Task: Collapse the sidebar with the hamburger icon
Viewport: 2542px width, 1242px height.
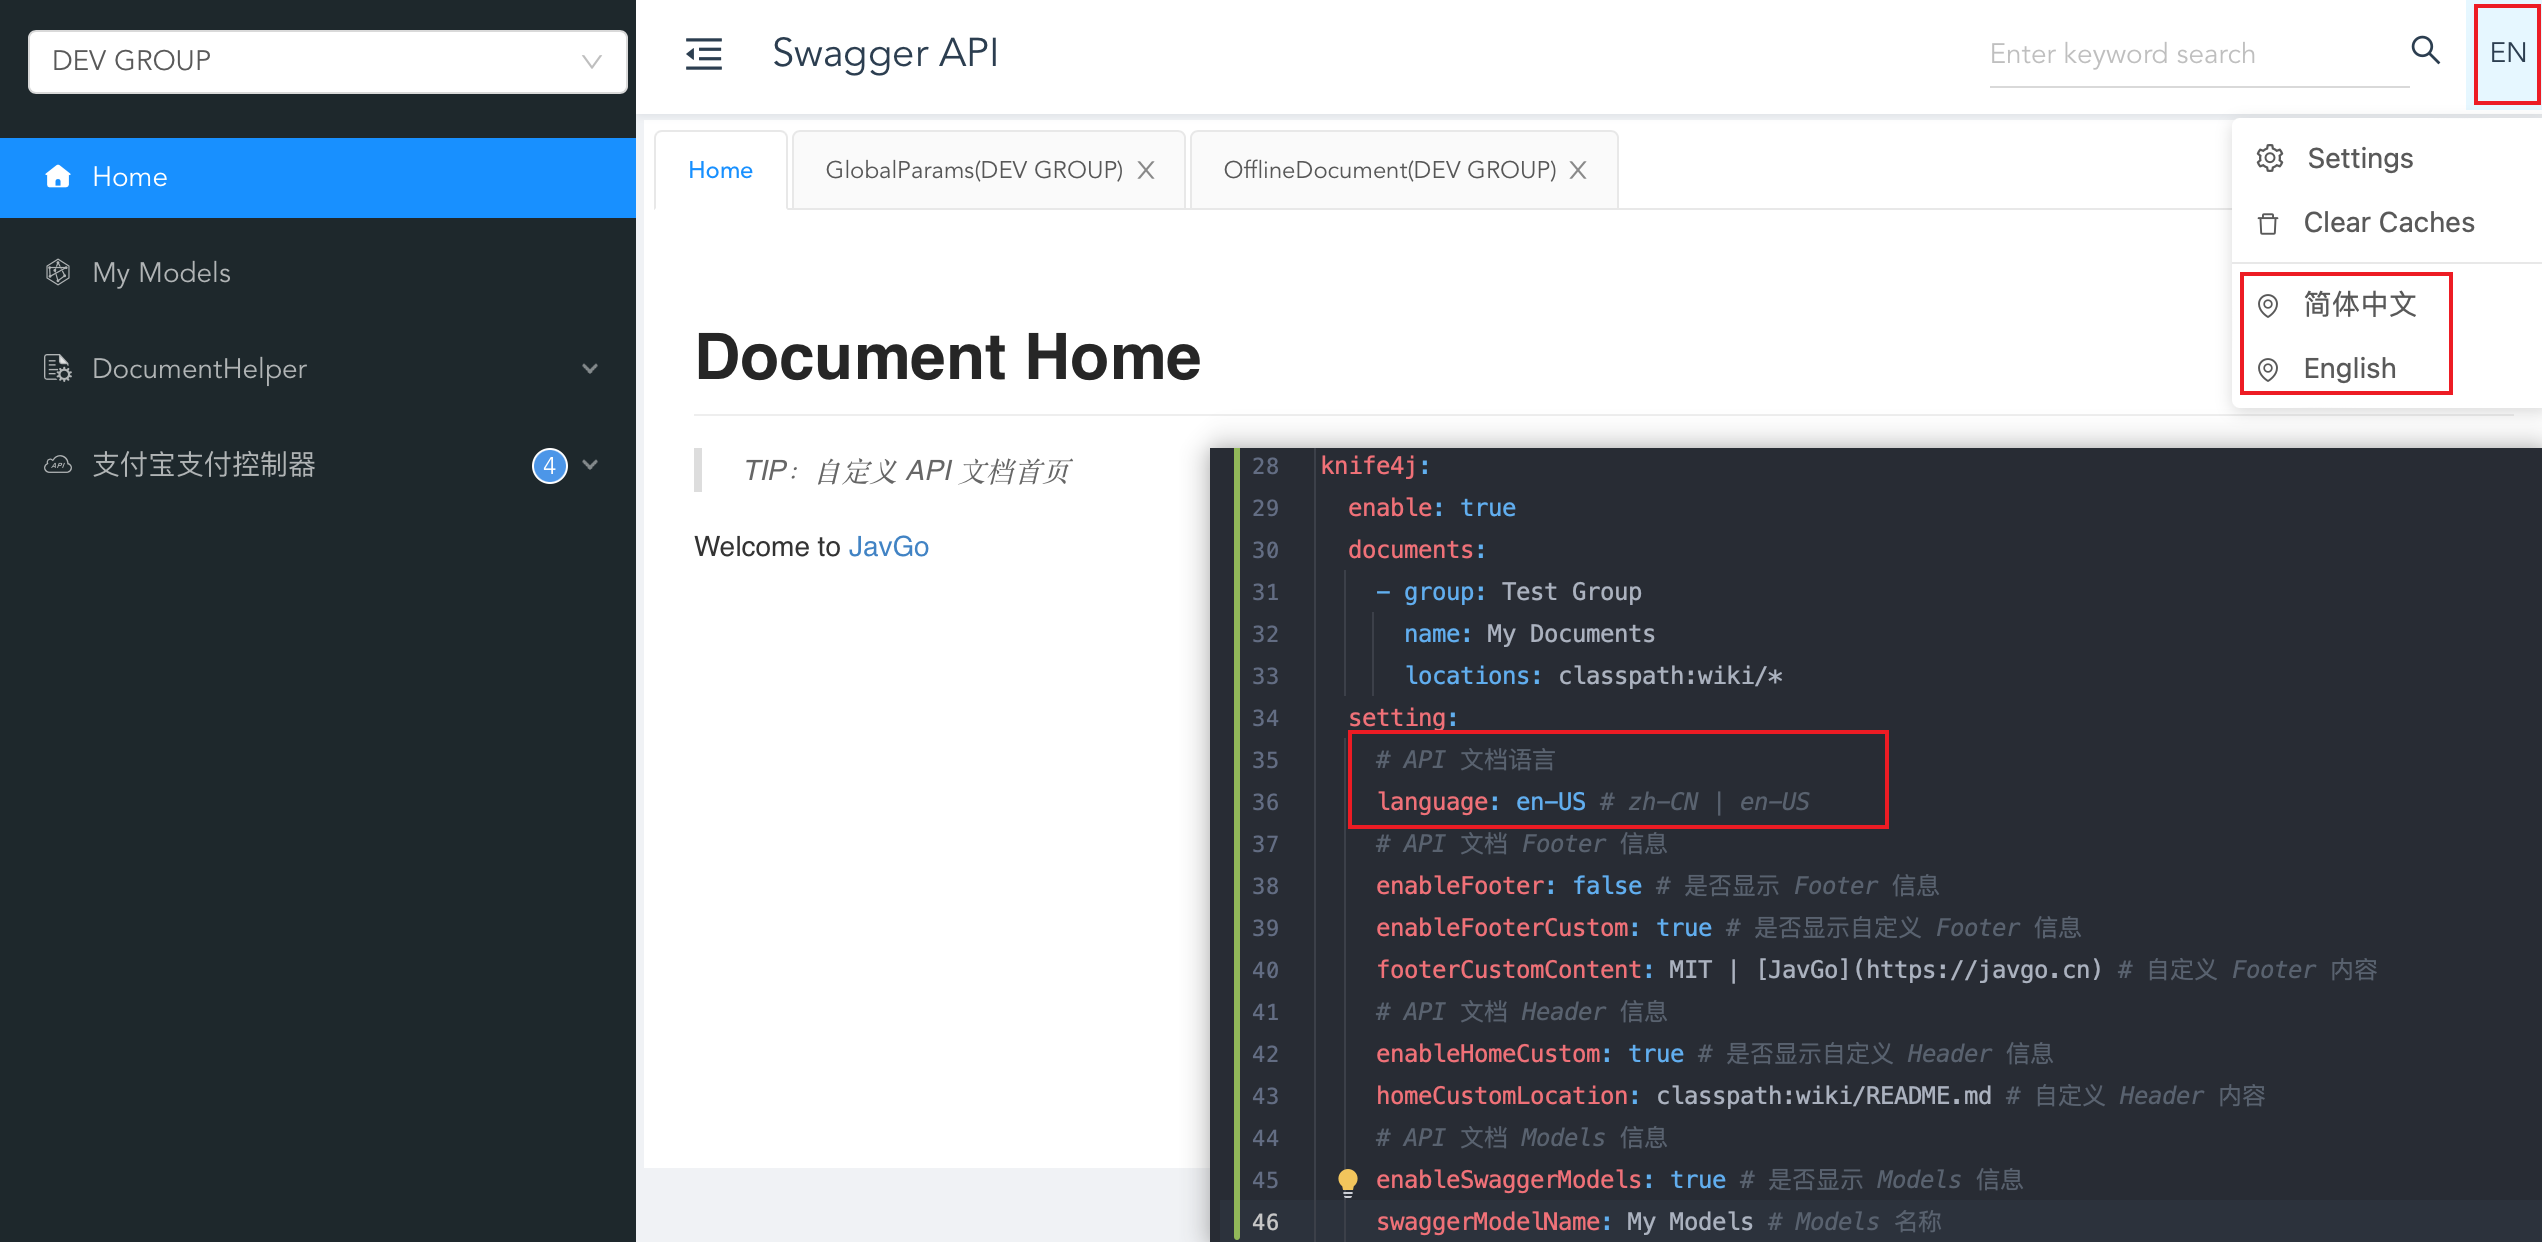Action: click(703, 54)
